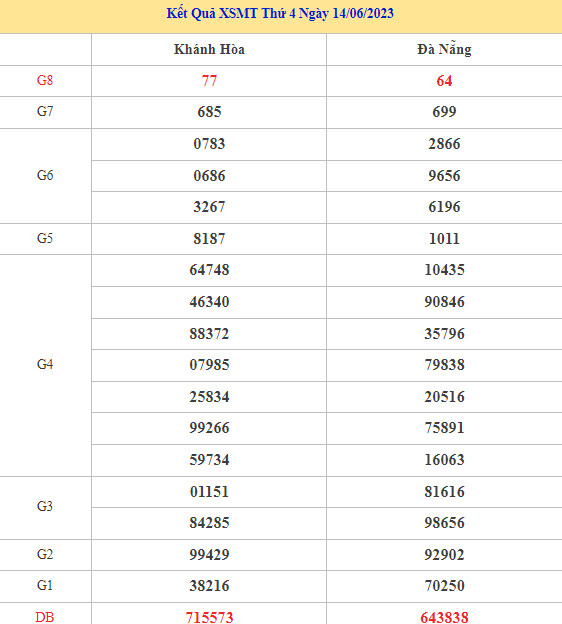The image size is (562, 624).
Task: Select the Đà Nẵng column header
Action: point(444,49)
